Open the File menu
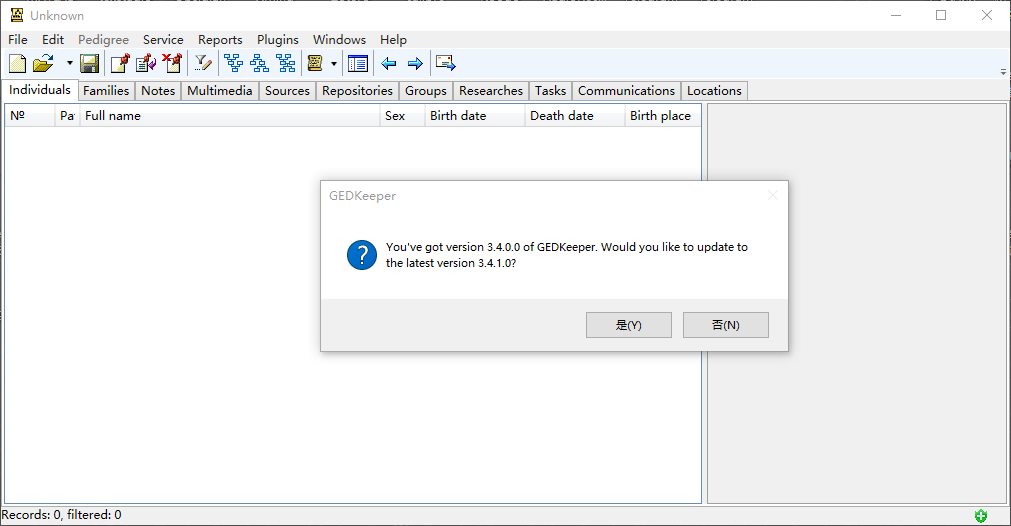 click(18, 40)
